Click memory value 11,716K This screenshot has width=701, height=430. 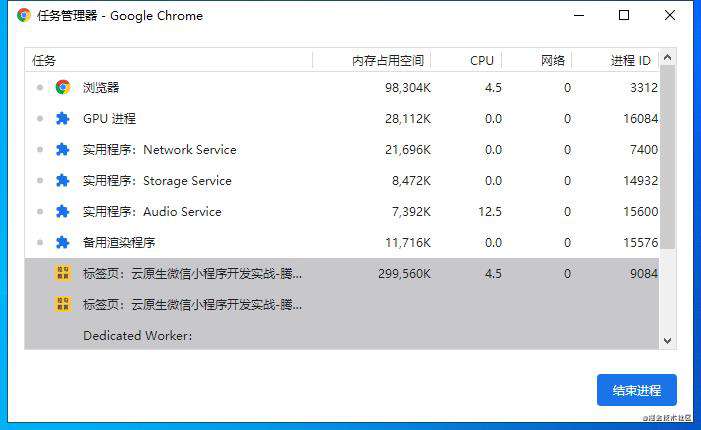(x=408, y=242)
